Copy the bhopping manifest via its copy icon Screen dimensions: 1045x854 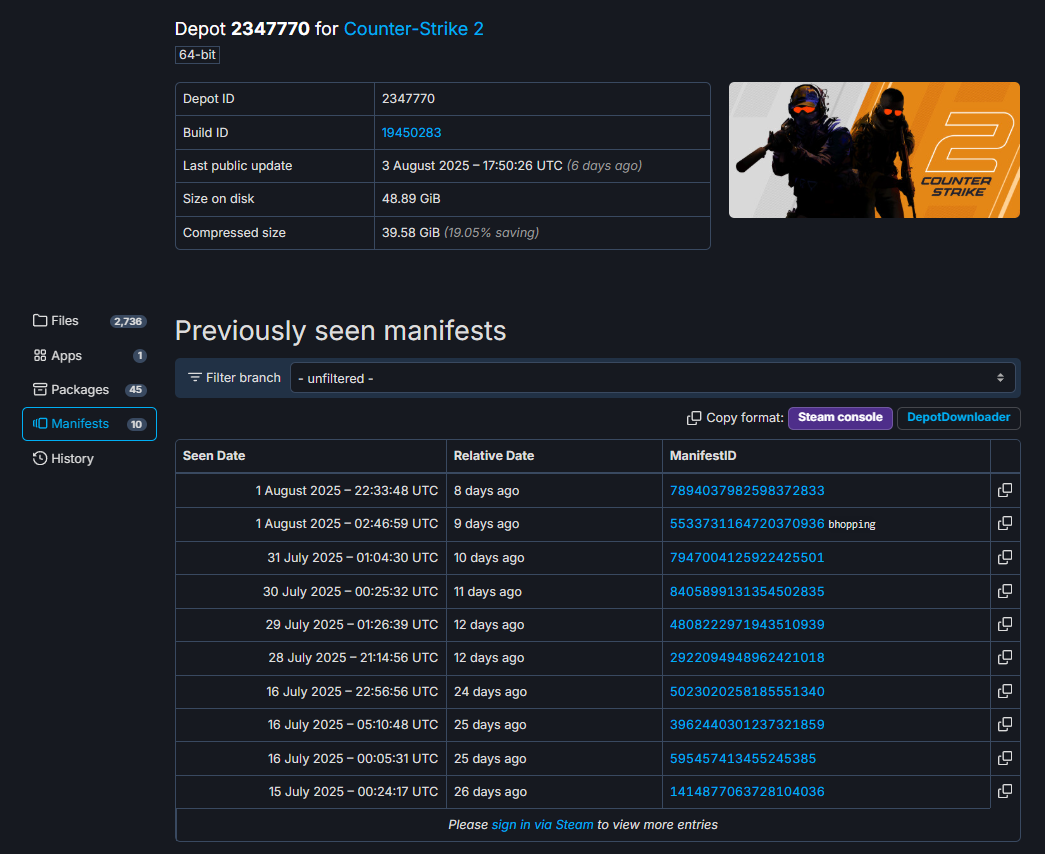pyautogui.click(x=1004, y=524)
